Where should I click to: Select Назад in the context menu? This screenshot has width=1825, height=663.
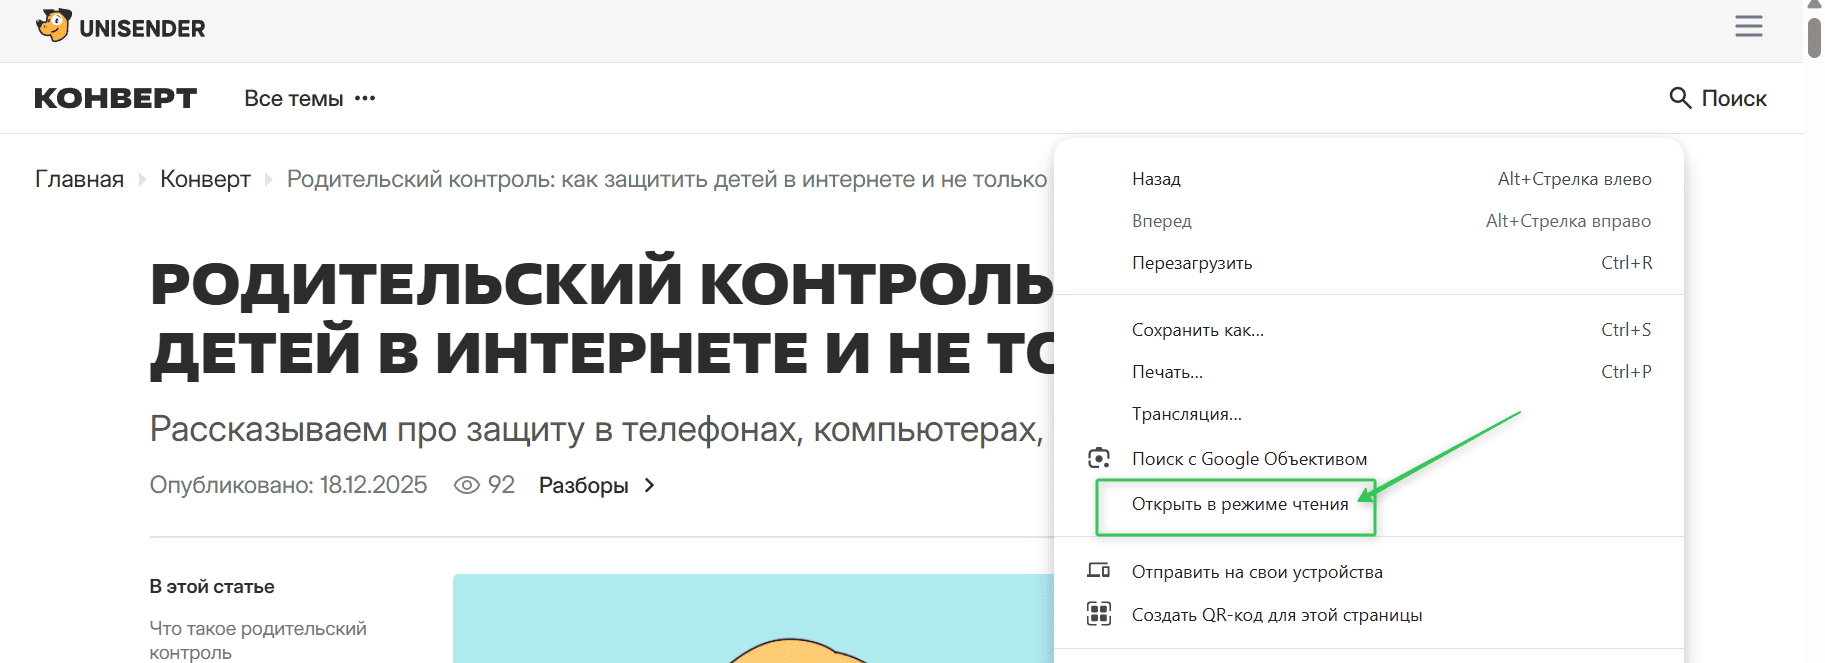1156,179
